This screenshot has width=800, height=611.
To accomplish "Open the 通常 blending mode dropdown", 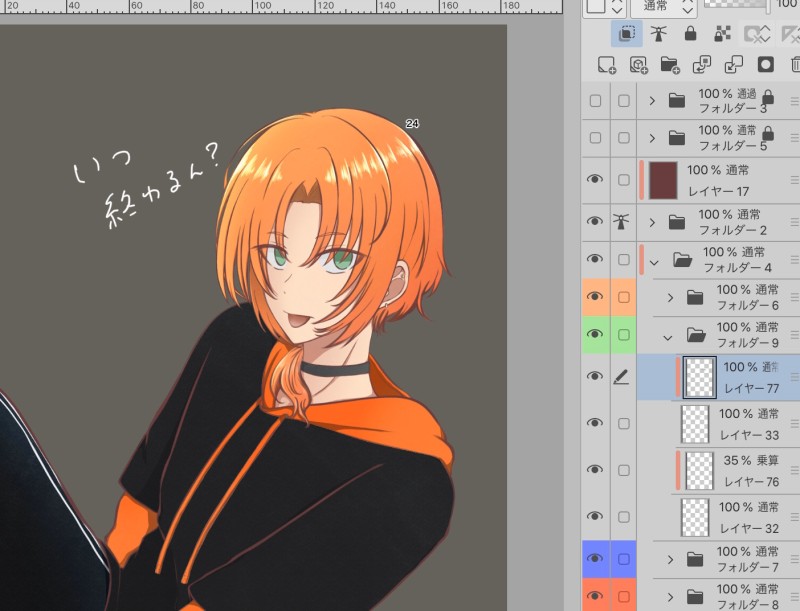I will pyautogui.click(x=664, y=7).
